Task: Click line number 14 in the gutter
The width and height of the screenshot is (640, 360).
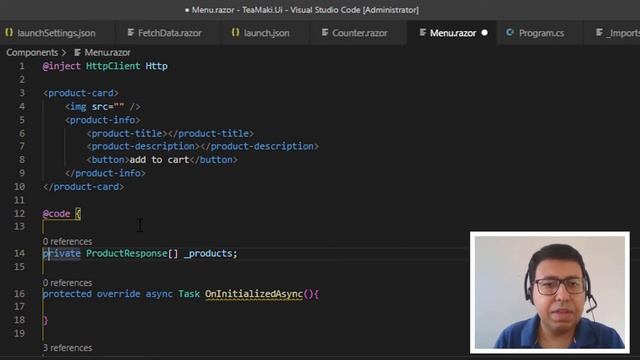Action: pyautogui.click(x=19, y=253)
